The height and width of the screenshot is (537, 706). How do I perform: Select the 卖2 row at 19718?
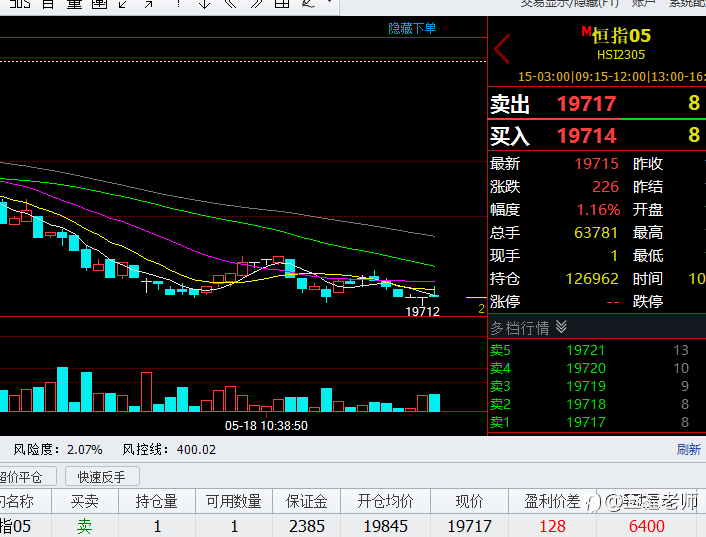(x=597, y=404)
